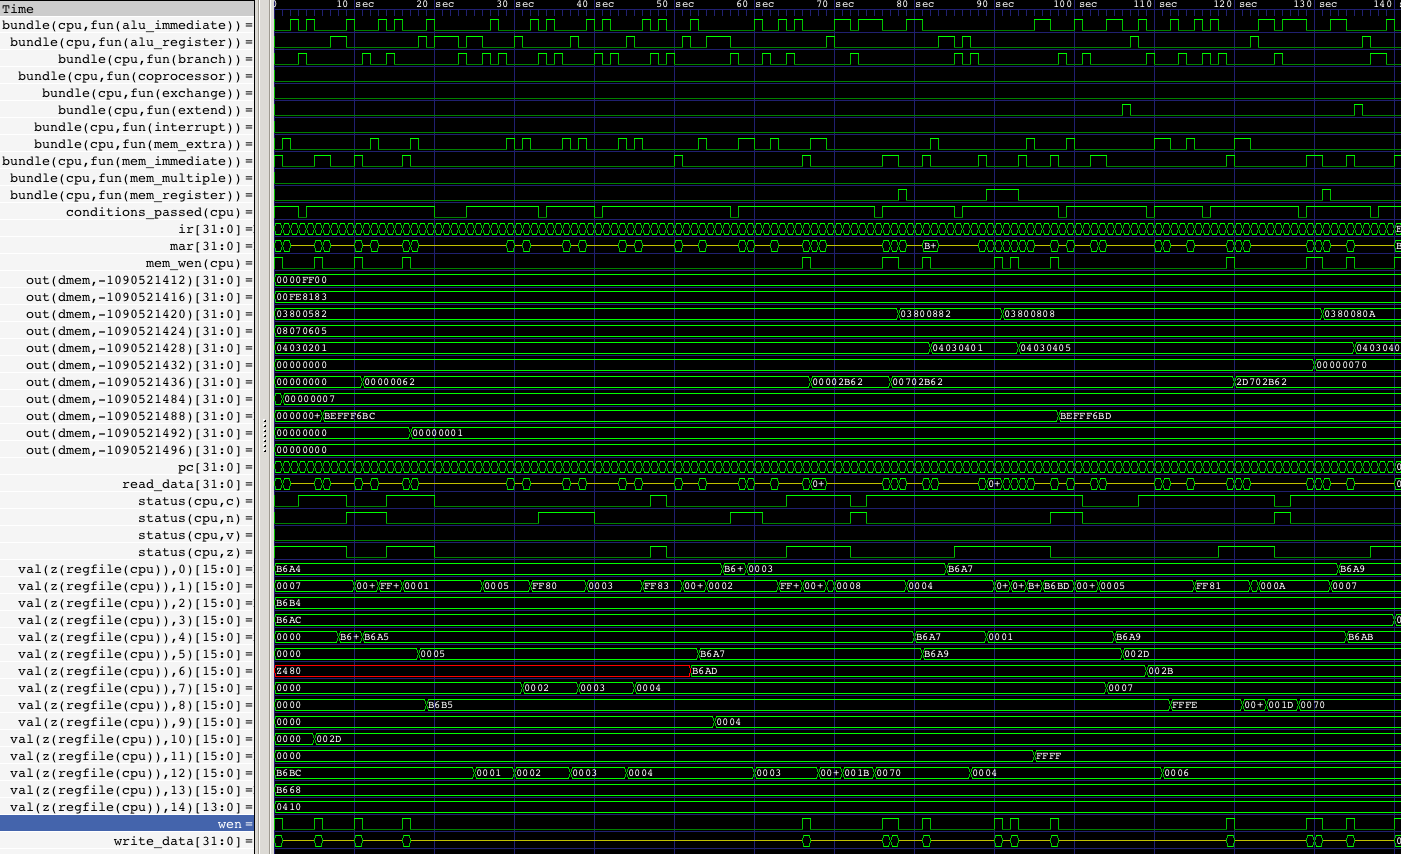Click the mar[31:0] waveform trace

(600, 246)
